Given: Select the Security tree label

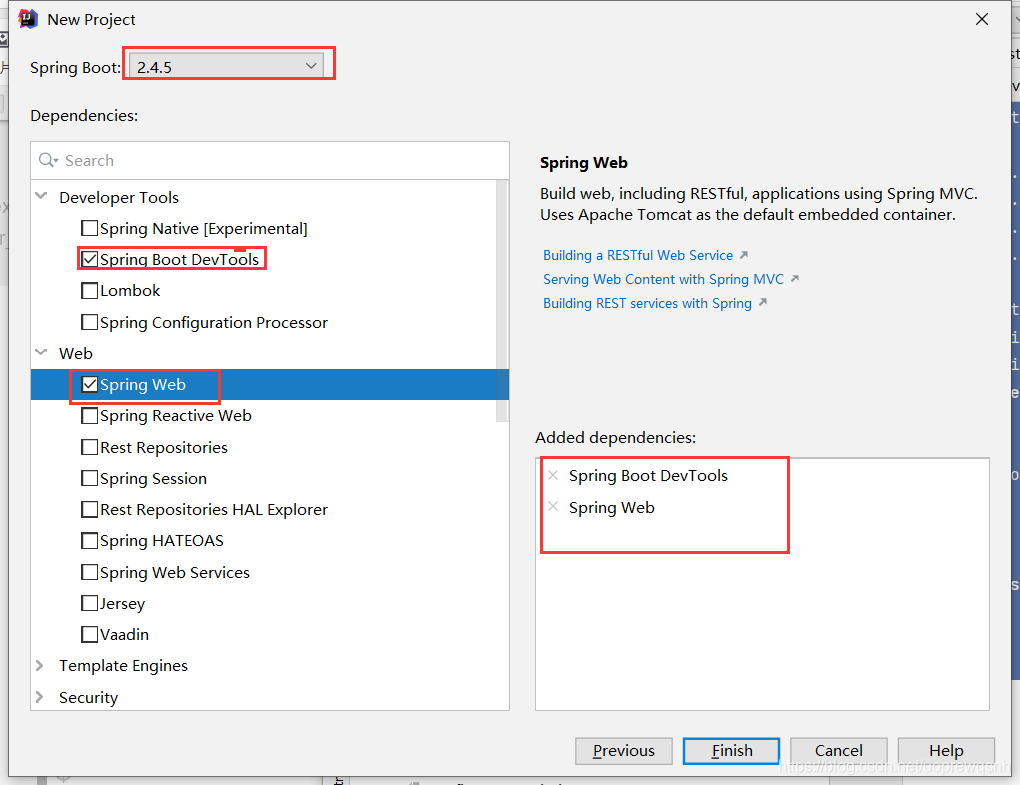Looking at the screenshot, I should pos(88,697).
